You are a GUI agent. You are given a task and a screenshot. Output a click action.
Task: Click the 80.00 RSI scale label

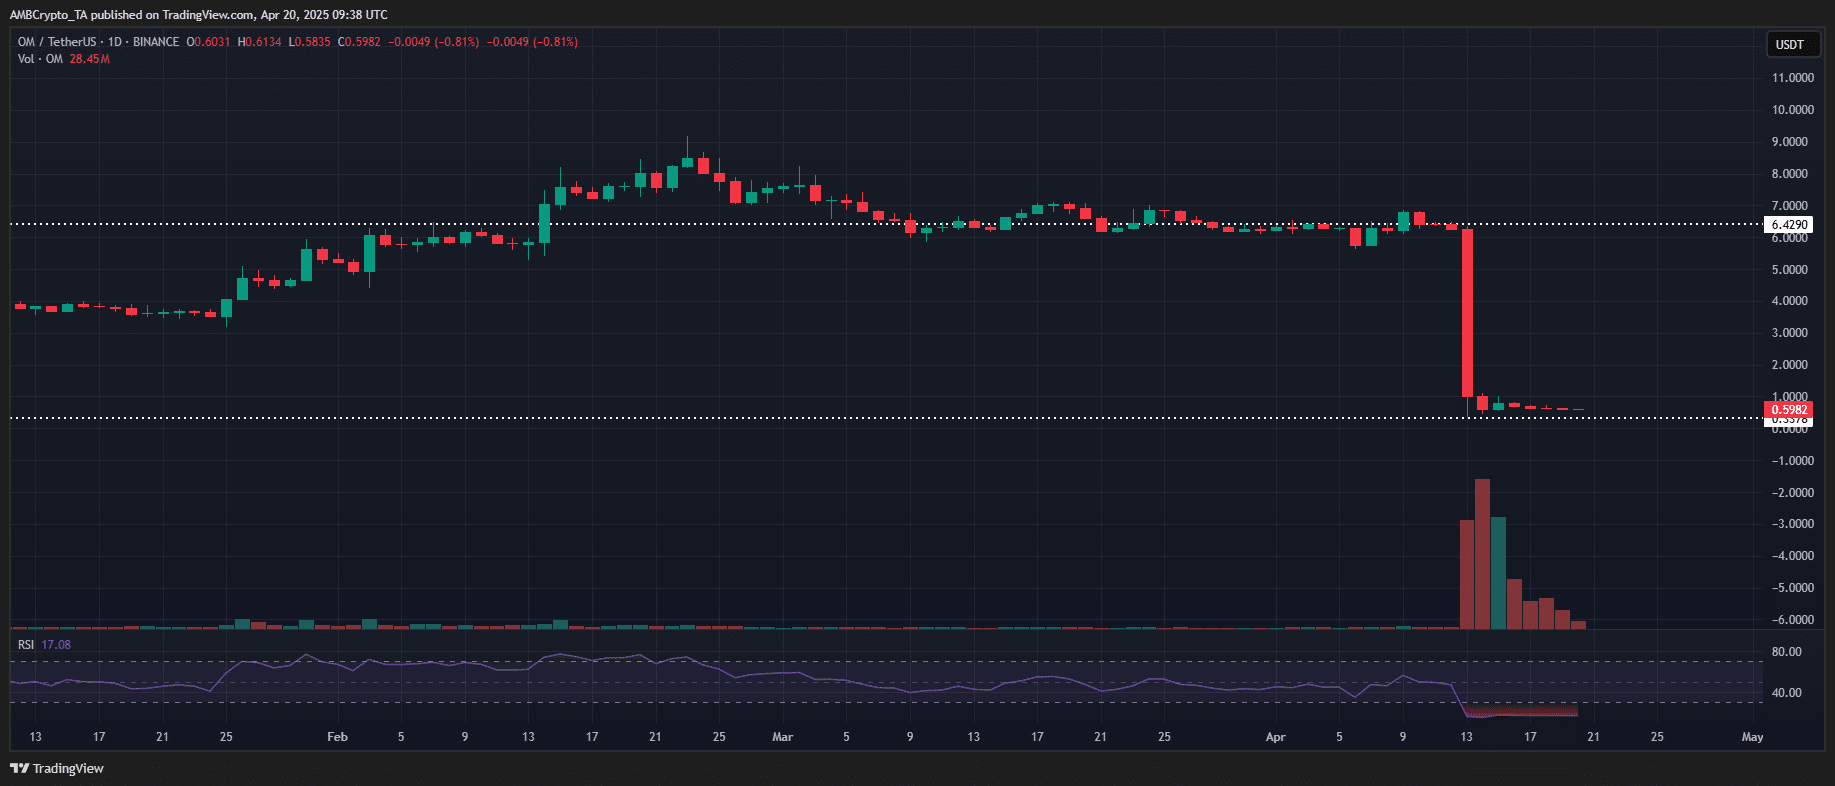point(1787,652)
